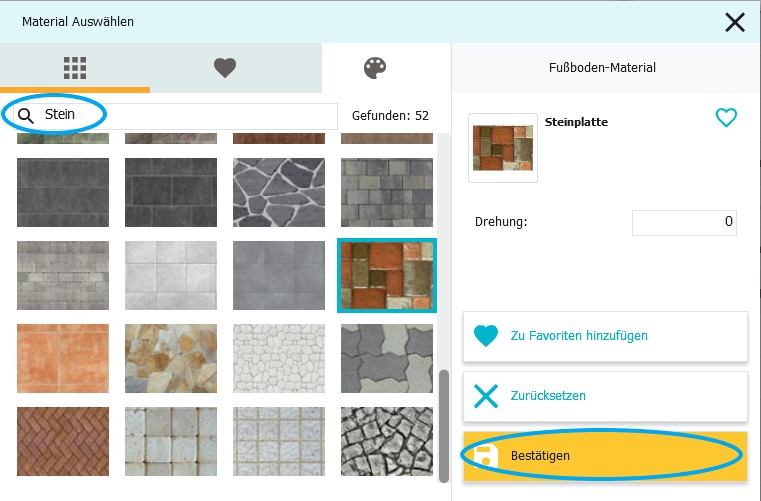Image resolution: width=761 pixels, height=501 pixels.
Task: Click the save disk icon in Bestätigen
Action: click(485, 456)
